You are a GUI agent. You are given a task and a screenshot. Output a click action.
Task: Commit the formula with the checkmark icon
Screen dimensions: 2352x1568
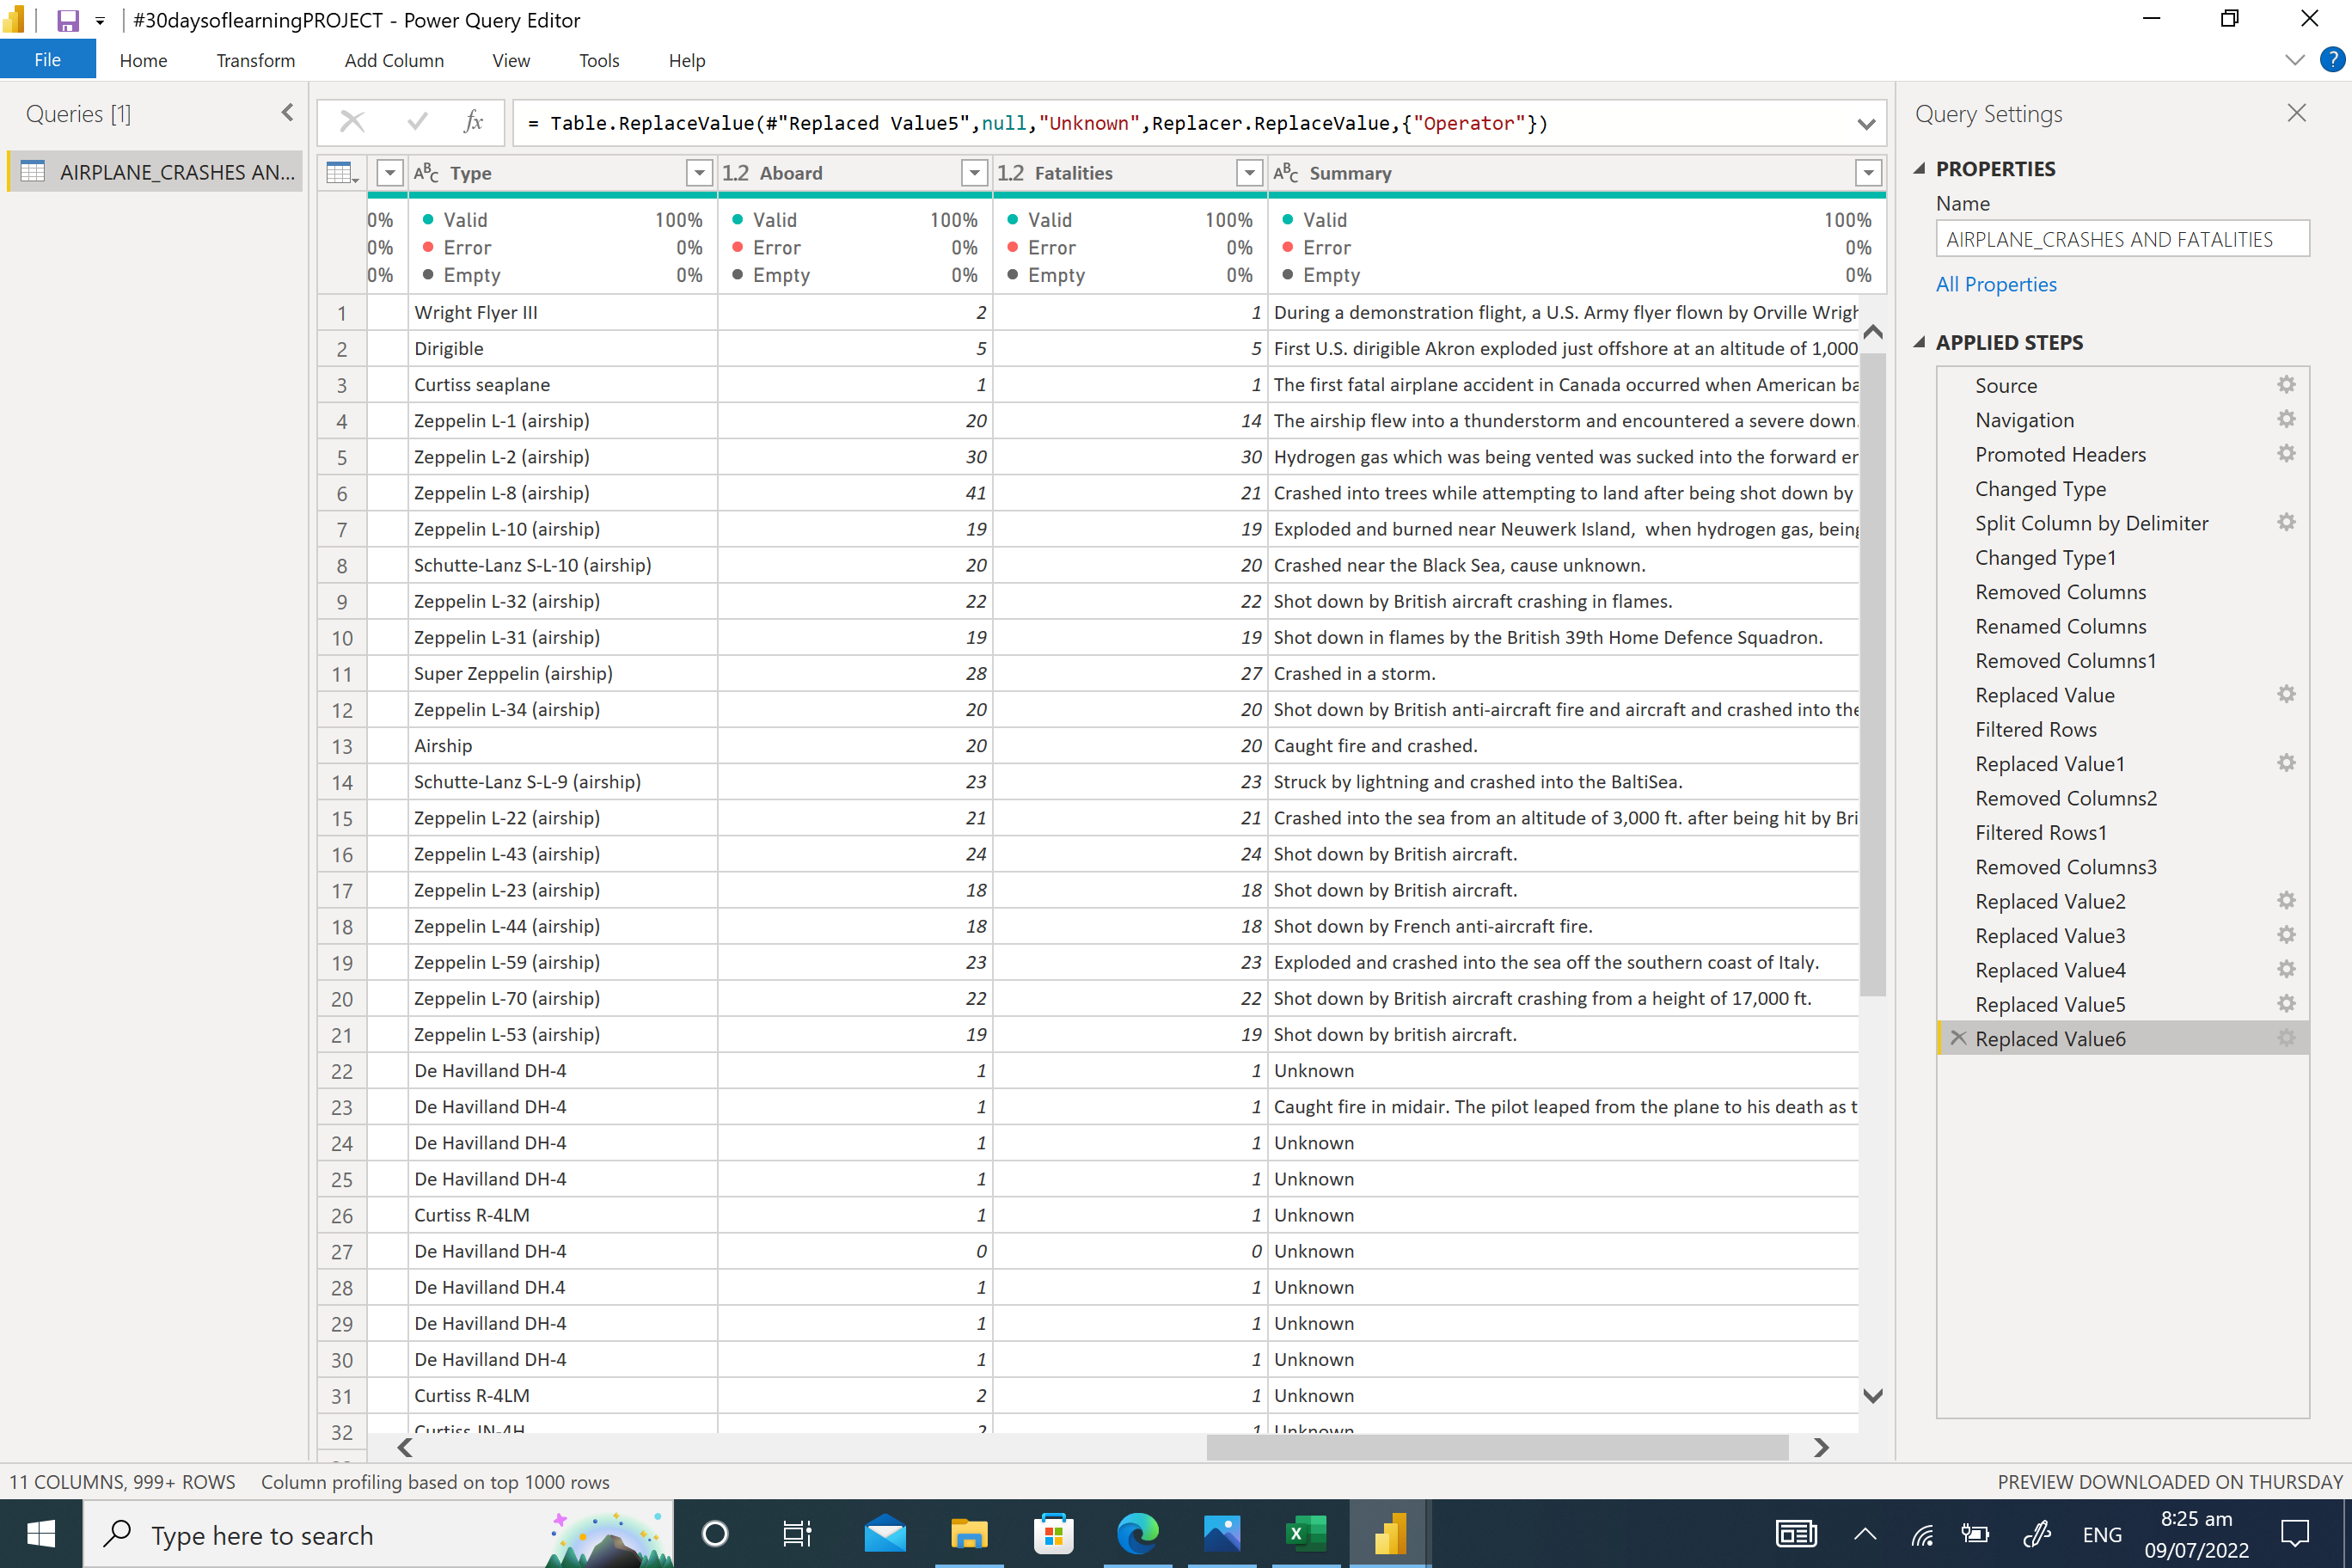(417, 122)
